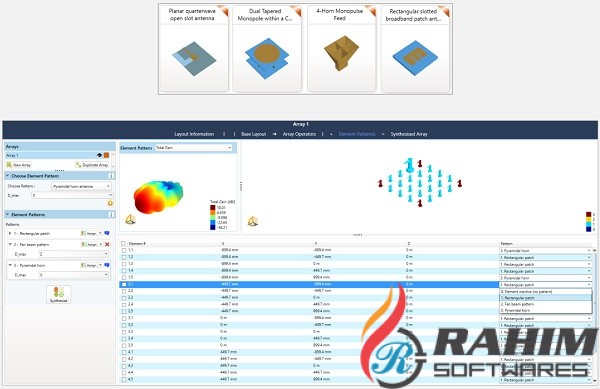600x389 pixels.
Task: Click the New Array button
Action: tap(19, 165)
